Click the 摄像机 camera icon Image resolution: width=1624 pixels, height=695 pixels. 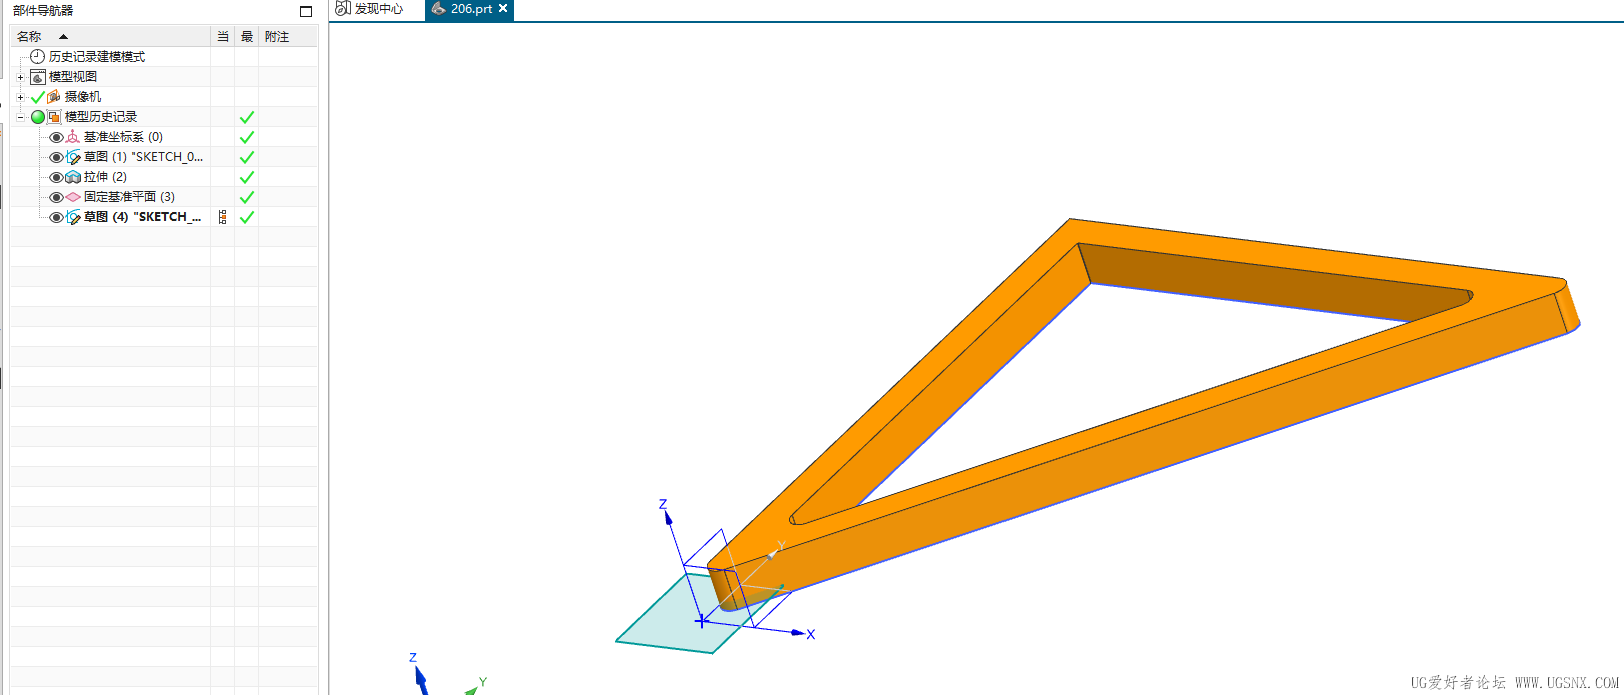pos(54,97)
